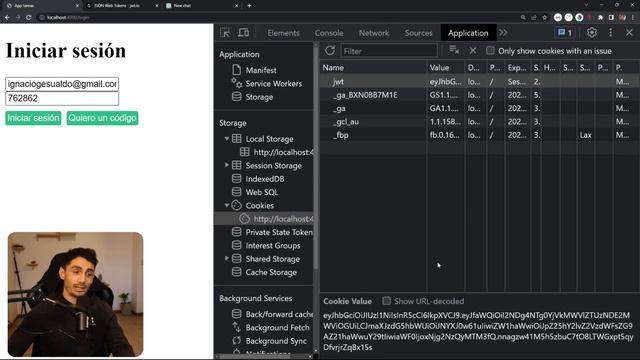Focus the cookie Filter field
Viewport: 640px width, 360px height.
click(x=389, y=51)
